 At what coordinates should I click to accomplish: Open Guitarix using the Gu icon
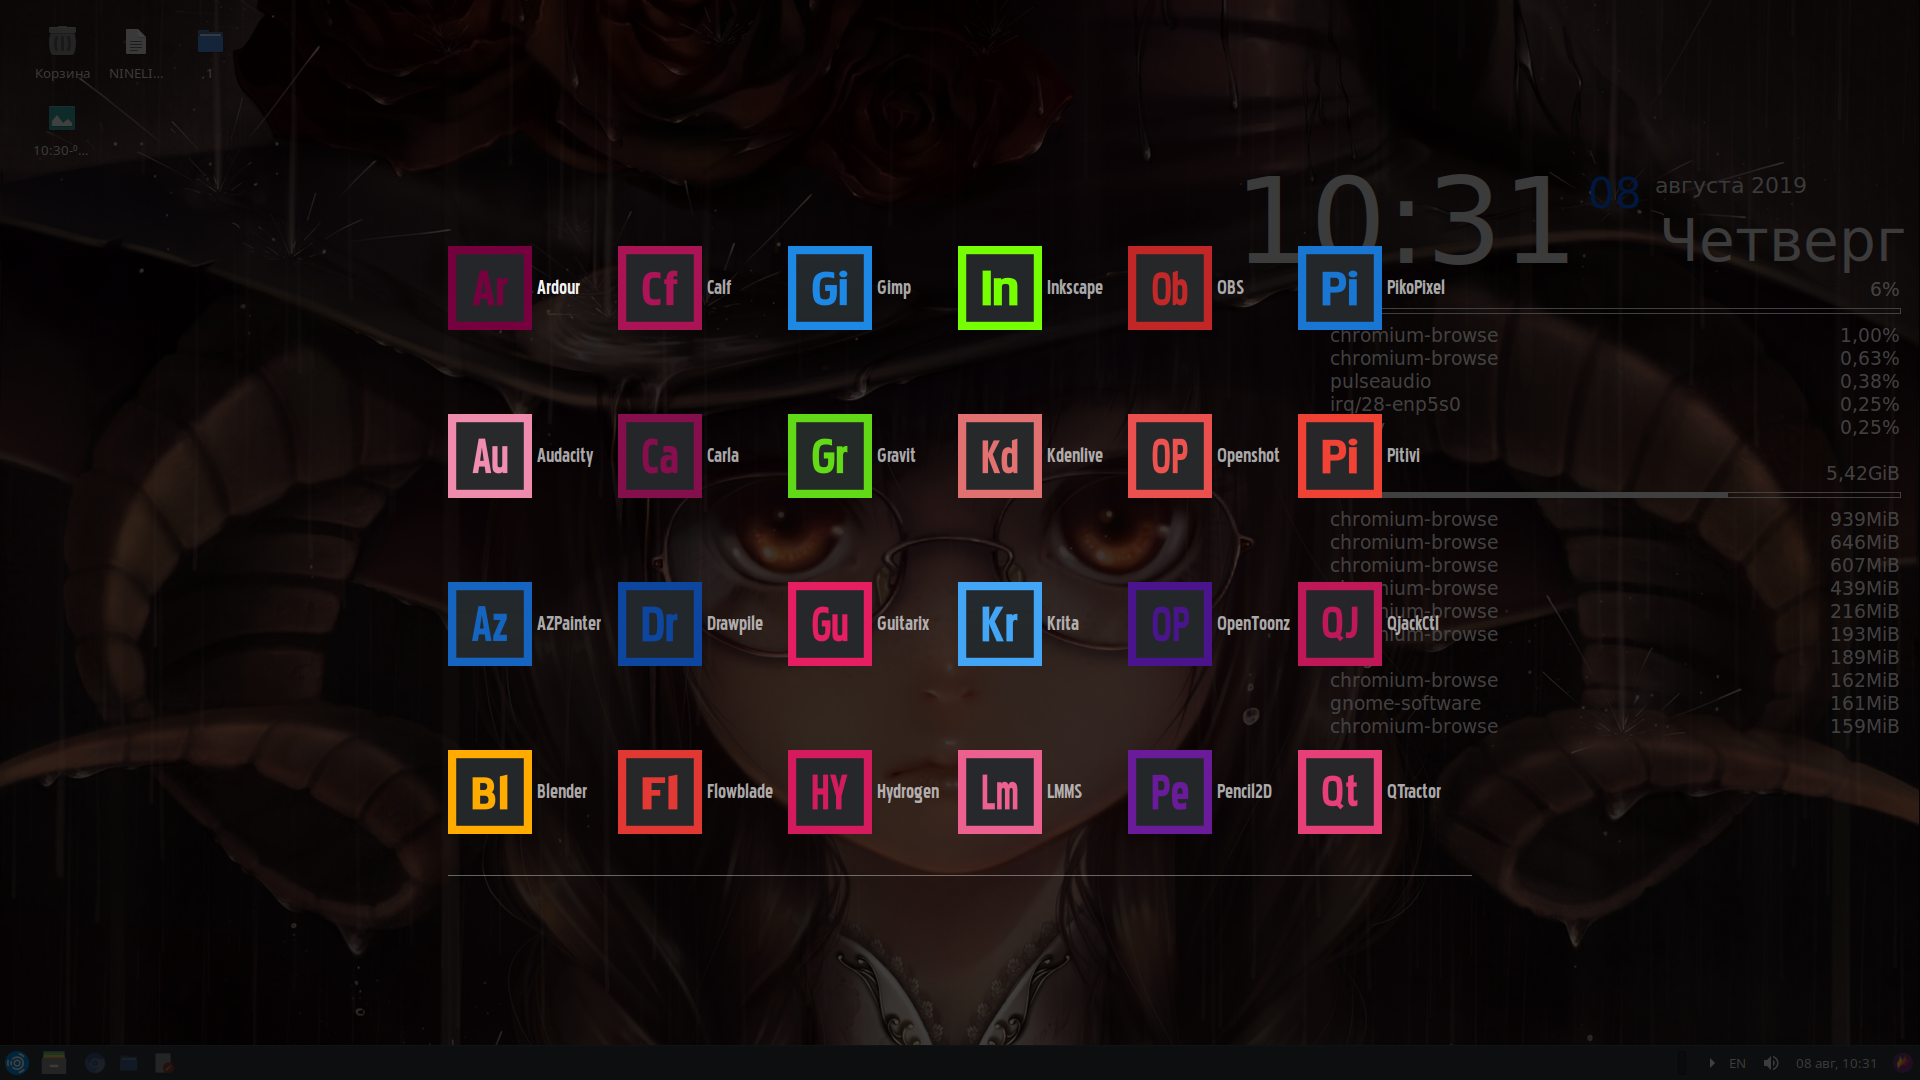830,624
